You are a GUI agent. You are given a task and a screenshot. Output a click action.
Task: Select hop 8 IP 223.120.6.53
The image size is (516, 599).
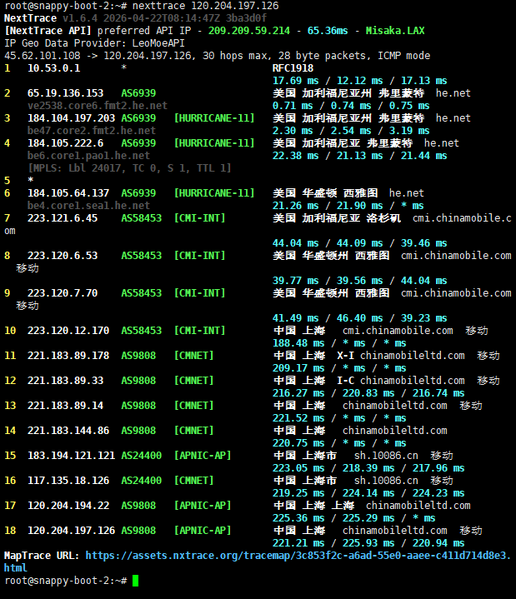click(63, 256)
